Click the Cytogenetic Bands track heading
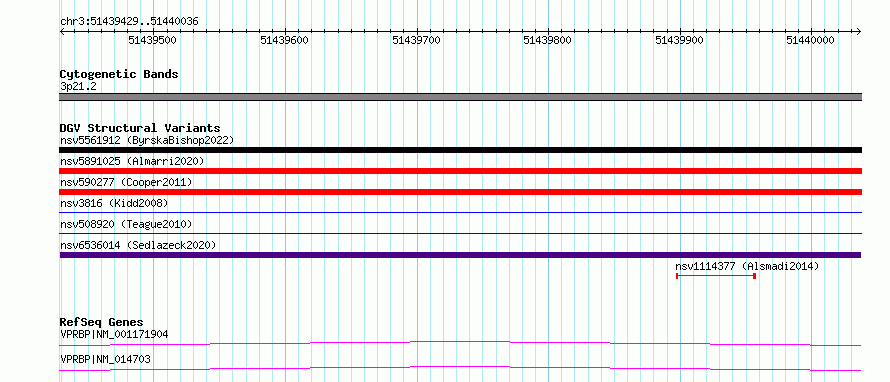Screen dimensions: 890x382 (119, 74)
